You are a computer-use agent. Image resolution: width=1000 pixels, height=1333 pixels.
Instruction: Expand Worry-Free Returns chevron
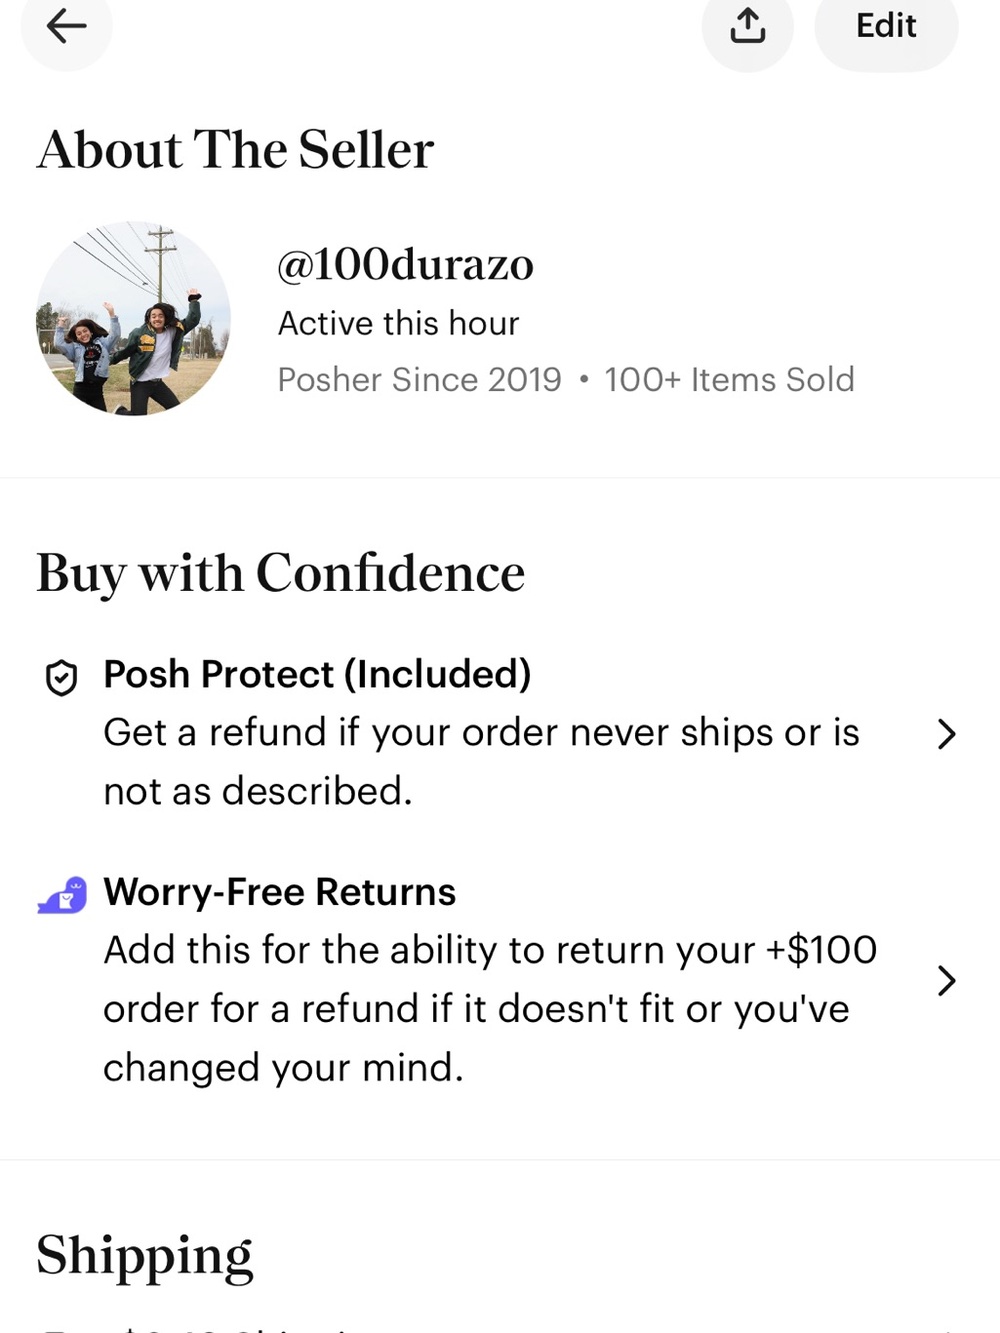pos(946,981)
